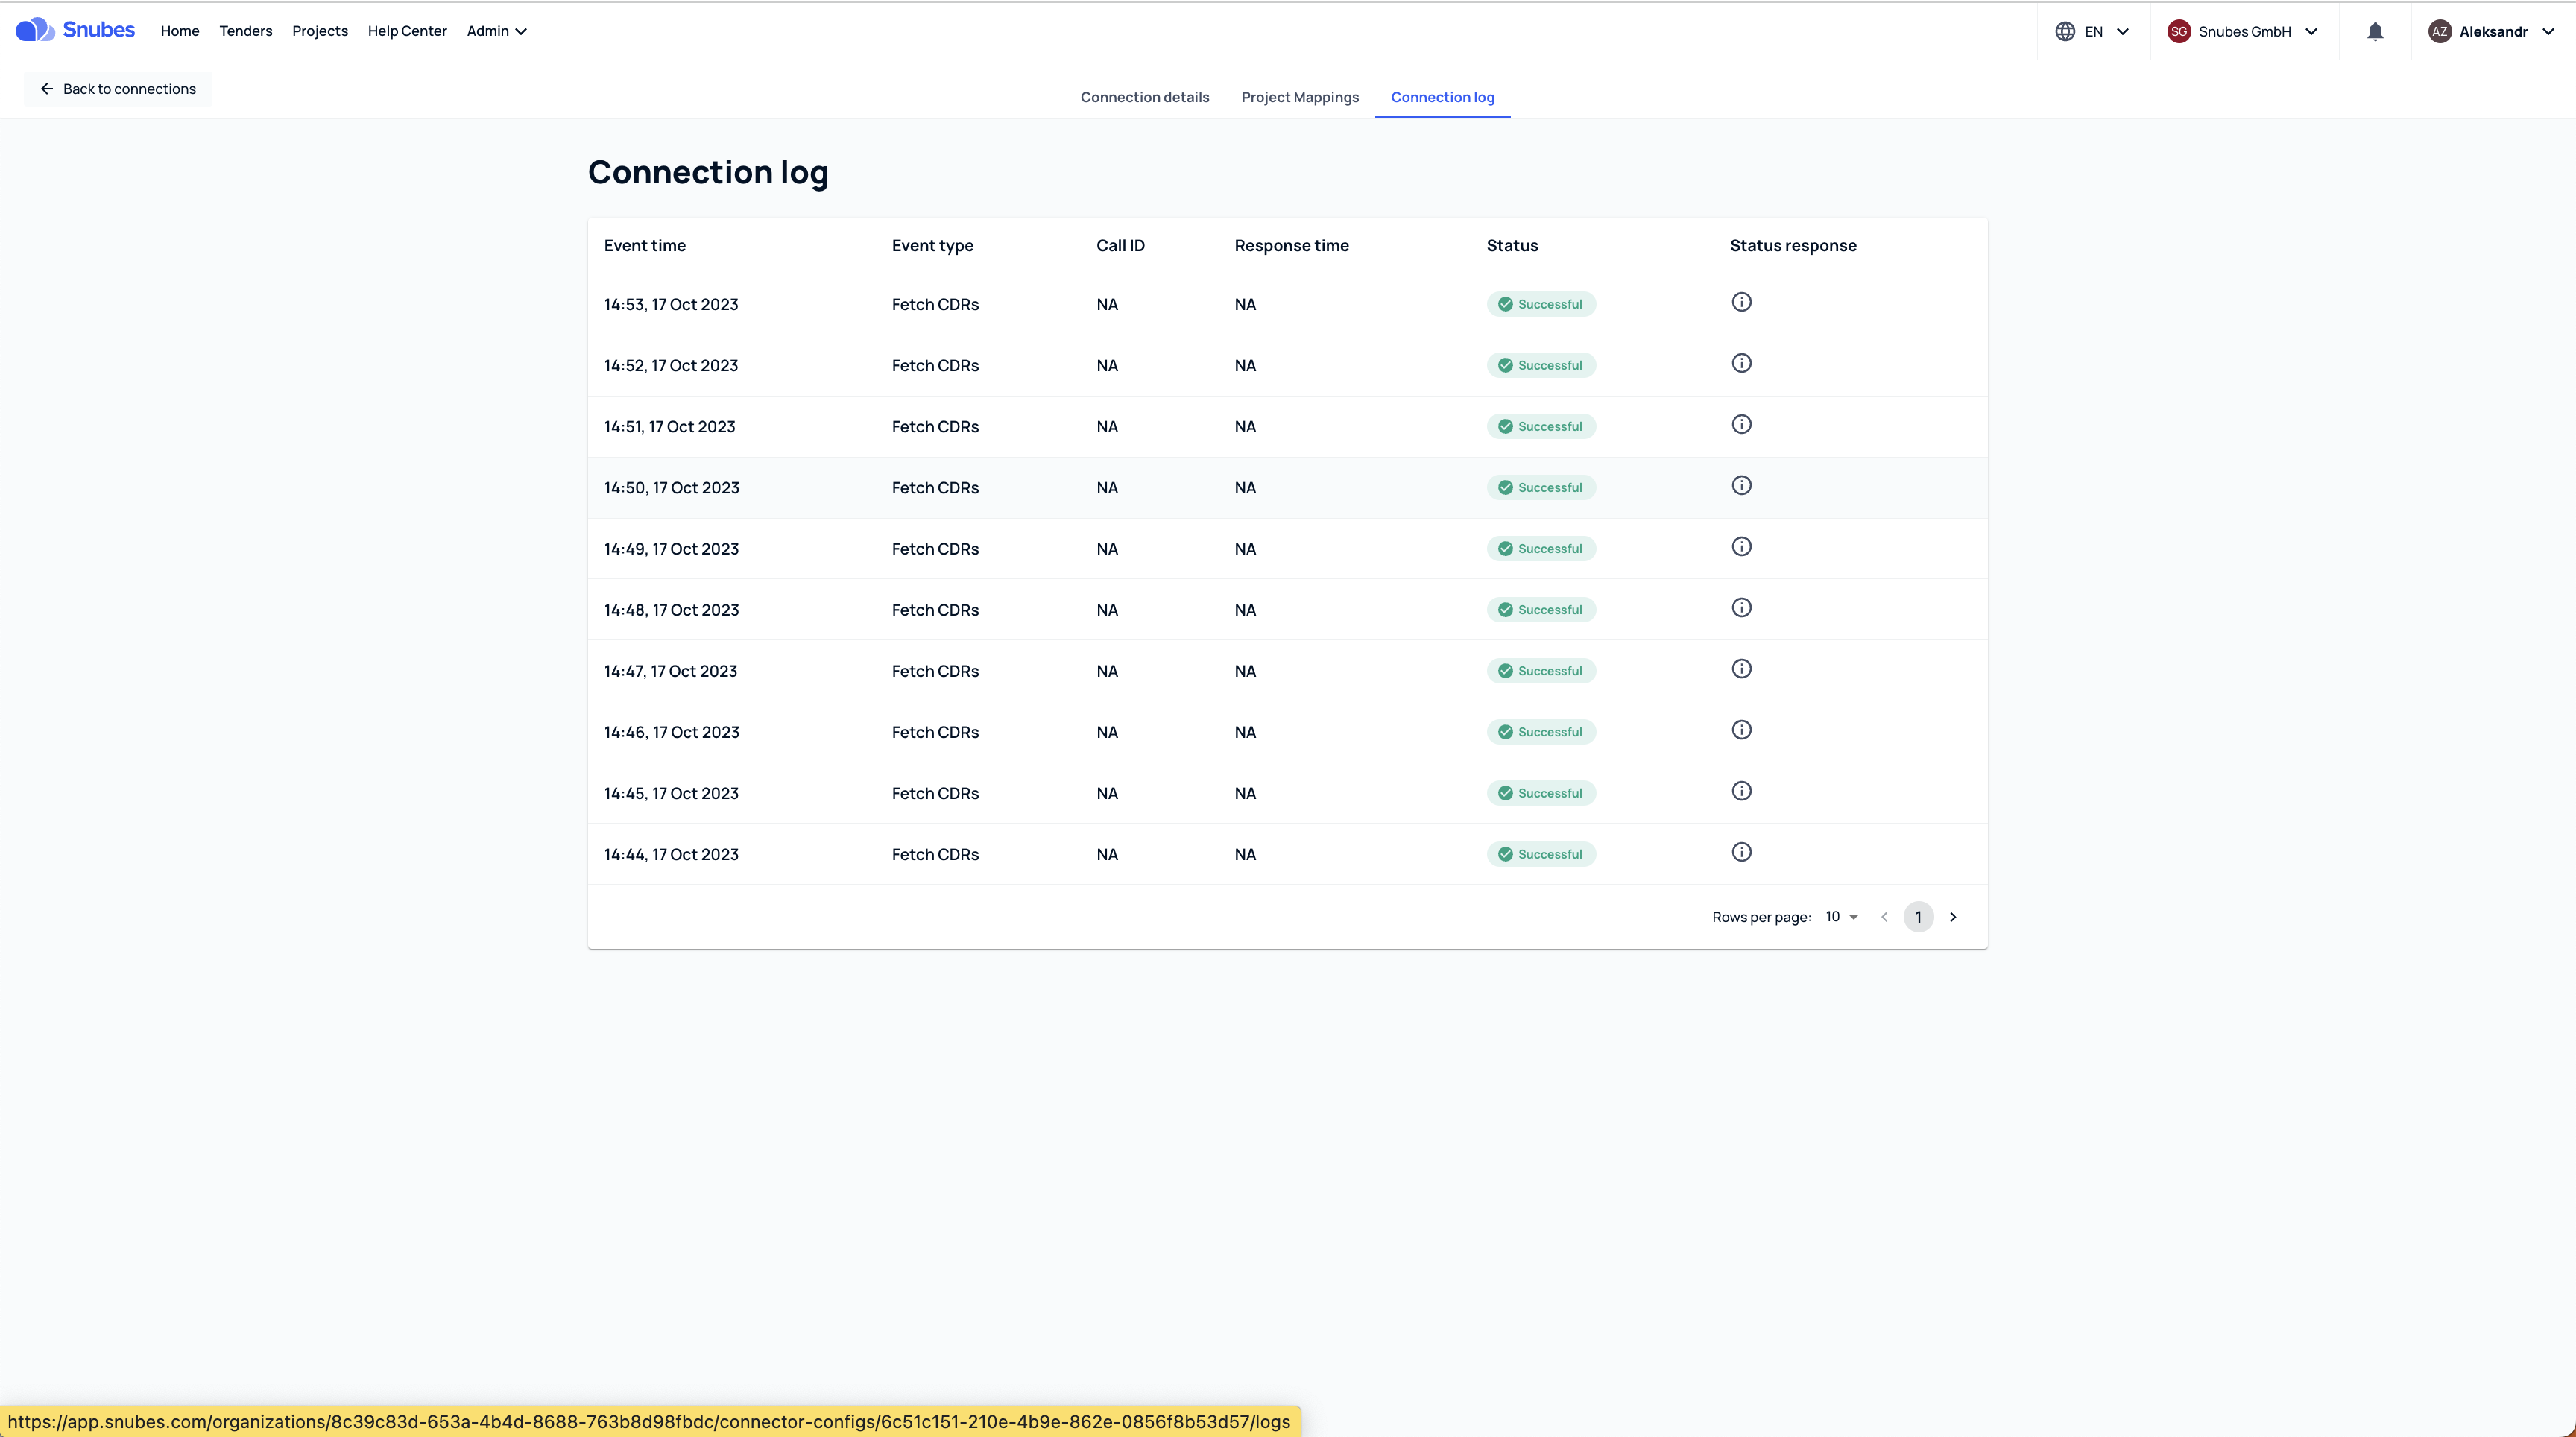View status response info for 14:53 event

click(x=1741, y=302)
